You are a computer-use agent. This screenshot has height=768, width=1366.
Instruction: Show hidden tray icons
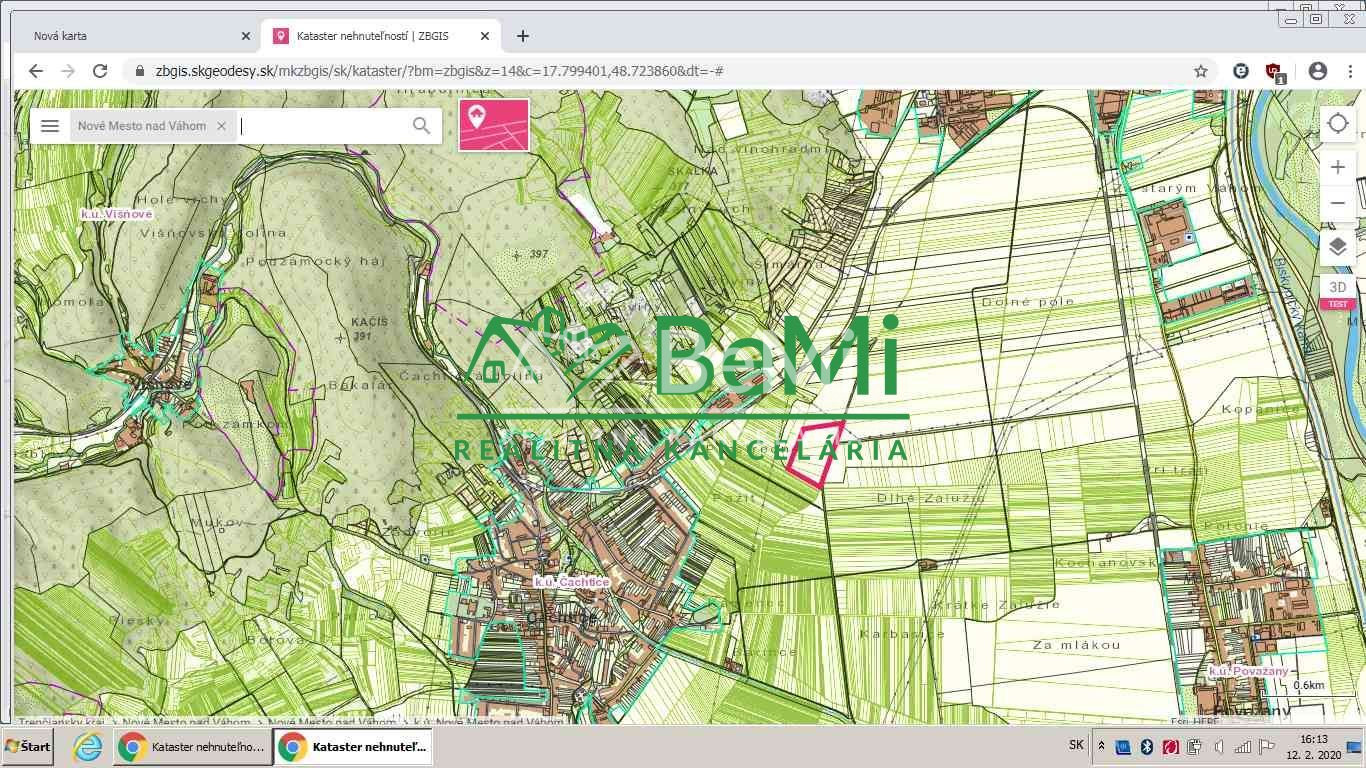coord(1101,746)
